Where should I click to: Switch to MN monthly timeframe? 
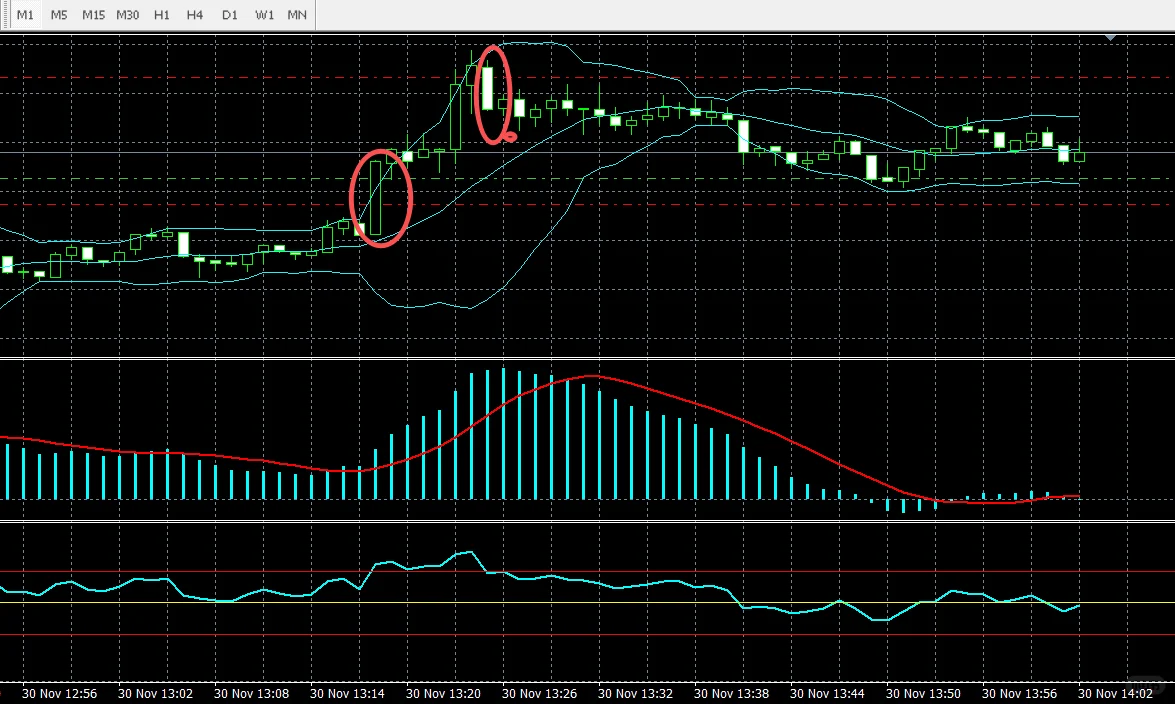(x=297, y=15)
